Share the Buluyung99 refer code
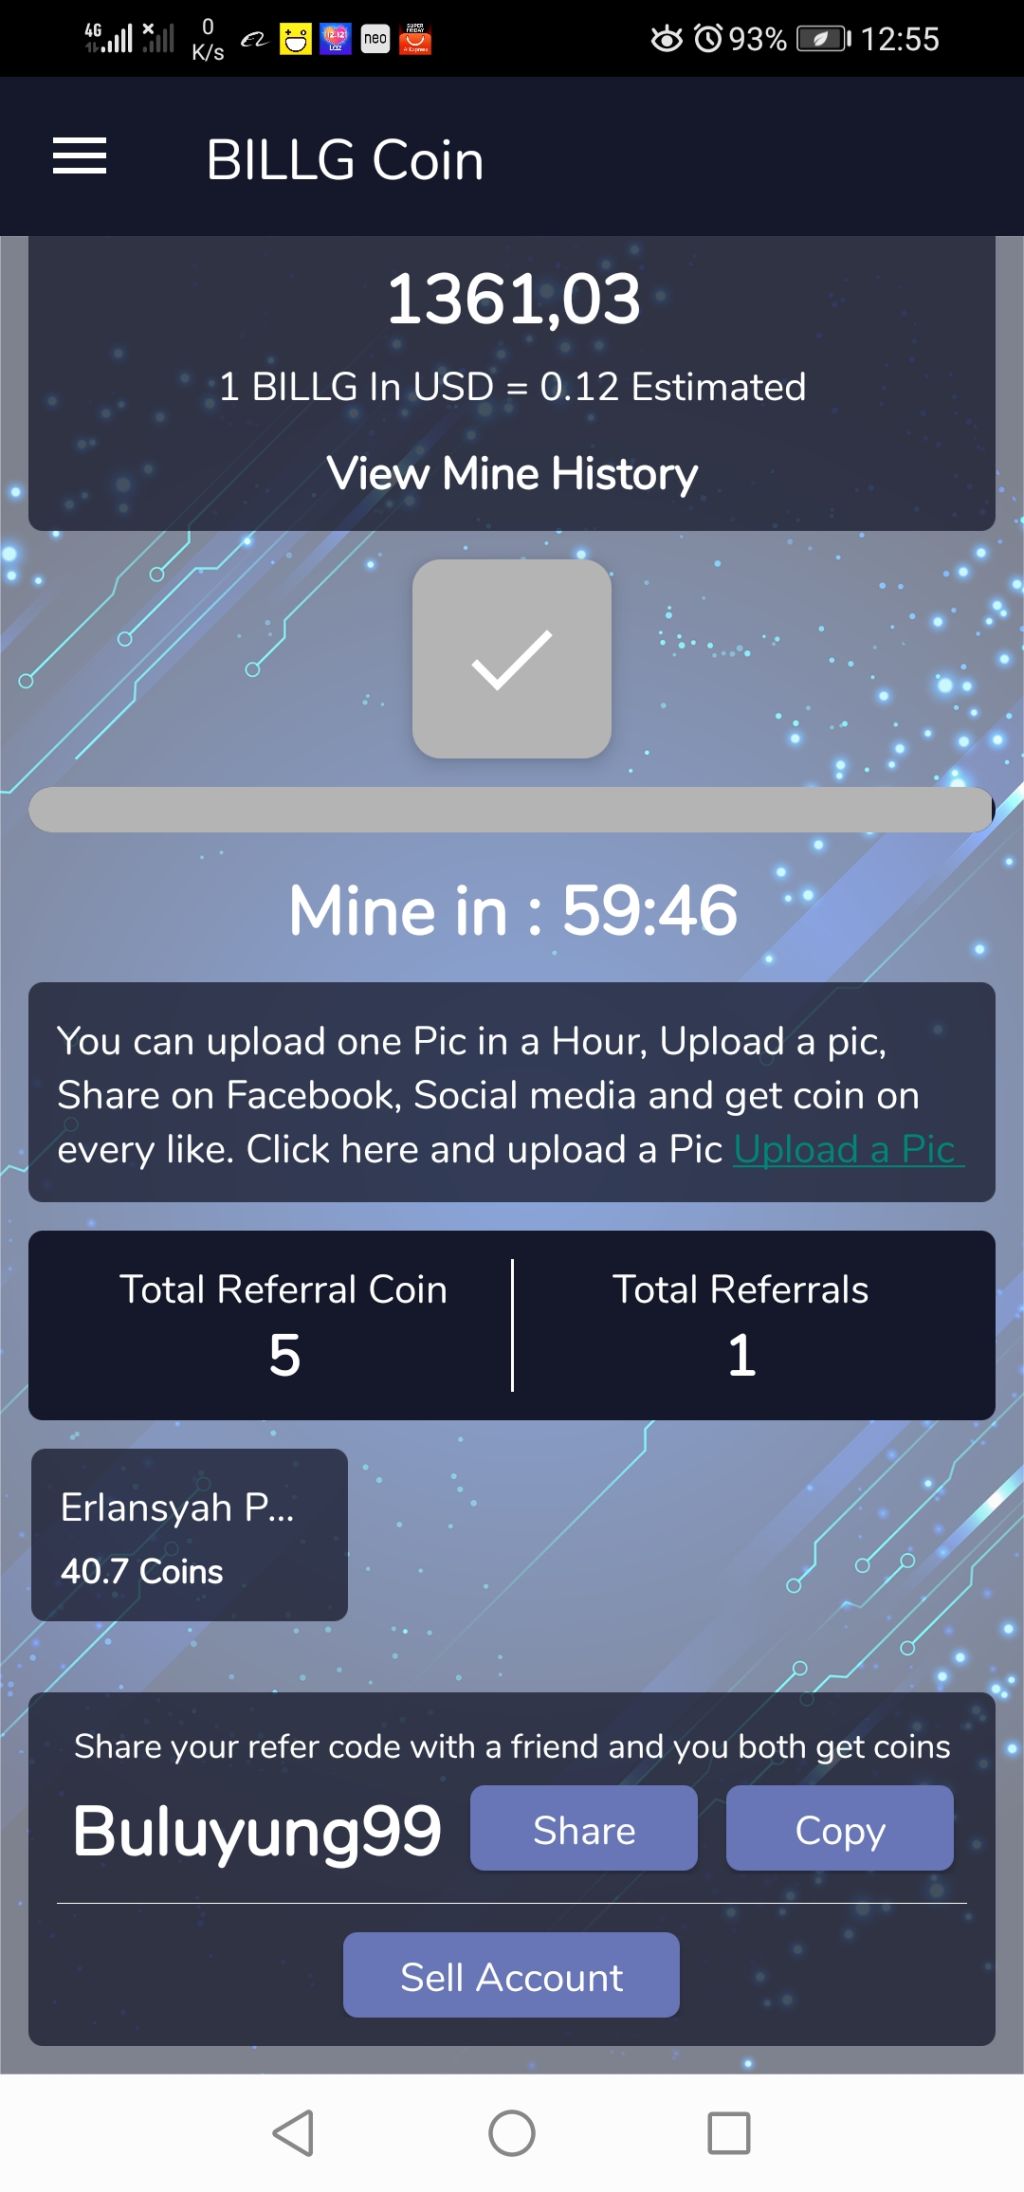The width and height of the screenshot is (1024, 2192). (584, 1828)
